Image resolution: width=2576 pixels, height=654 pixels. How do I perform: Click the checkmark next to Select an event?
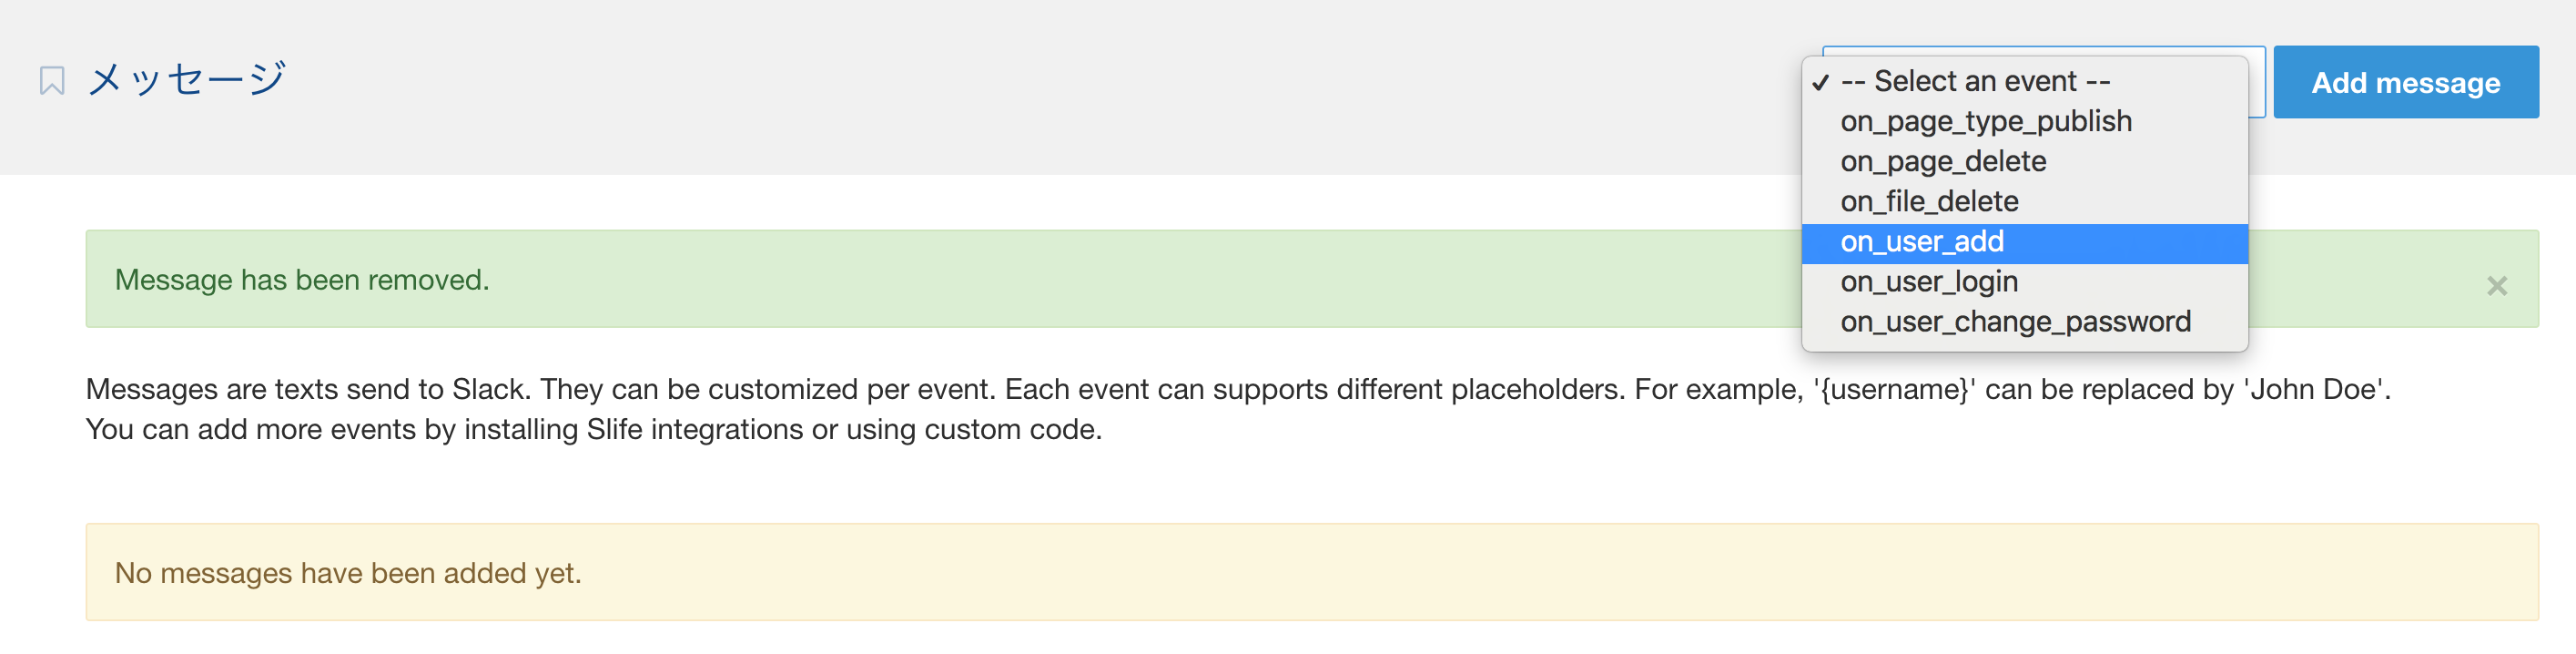pos(1820,82)
